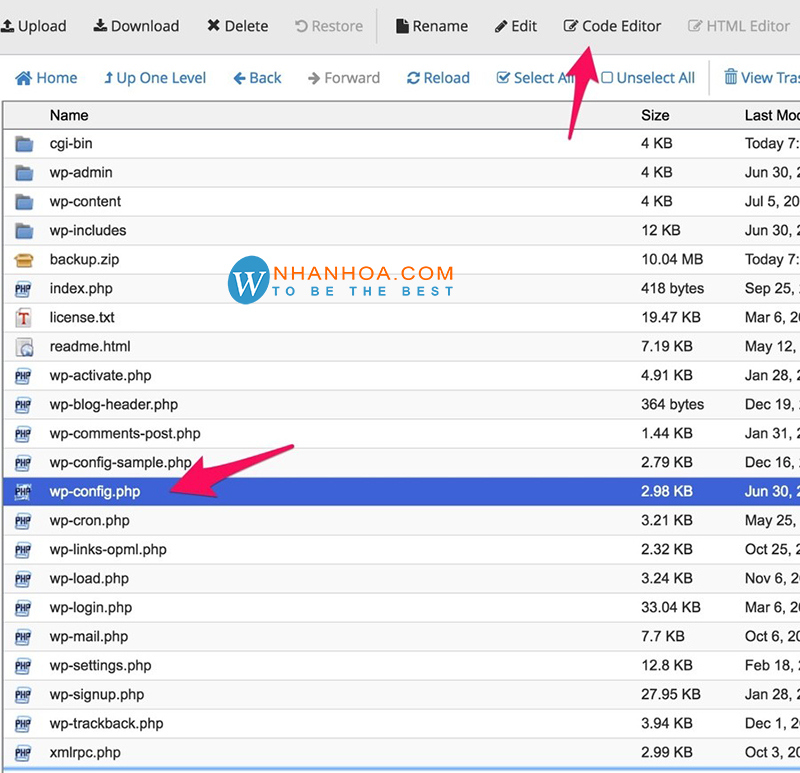
Task: Select the xmlrpc.php file icon
Action: (x=23, y=753)
